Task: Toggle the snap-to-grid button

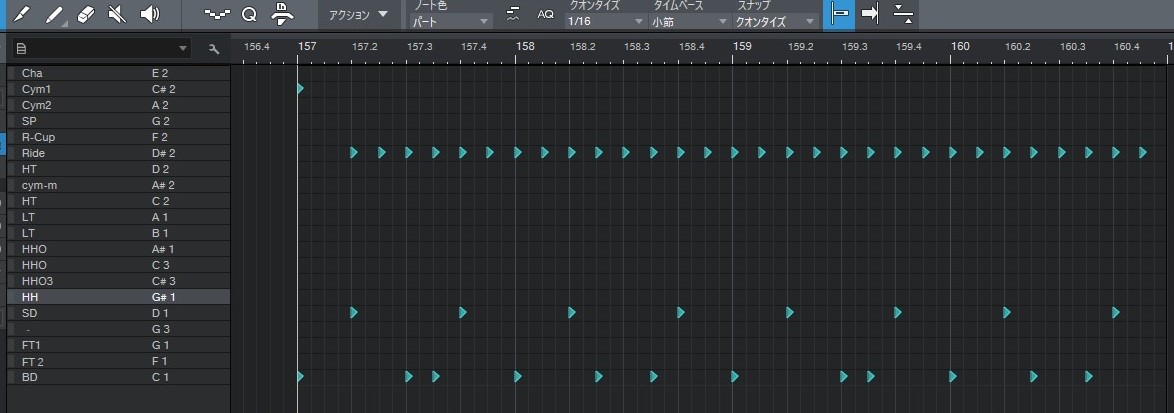Action: tap(839, 14)
